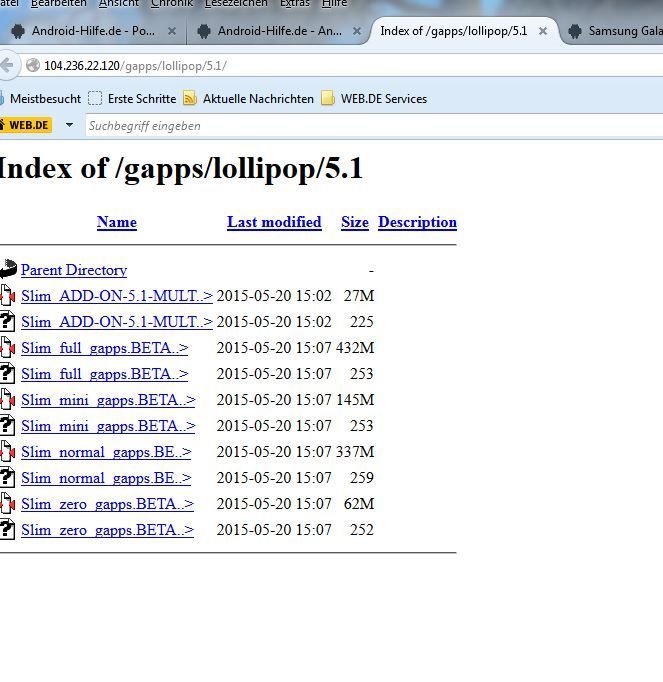663x682 pixels.
Task: Click the WEB.DE toolbar logo button
Action: click(26, 125)
